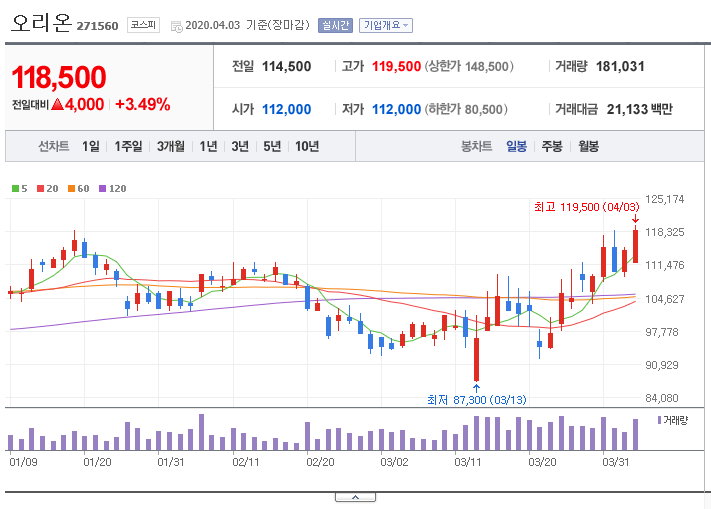Click the 코스피 market badge
Viewport: 711px width, 509px height.
[x=143, y=24]
